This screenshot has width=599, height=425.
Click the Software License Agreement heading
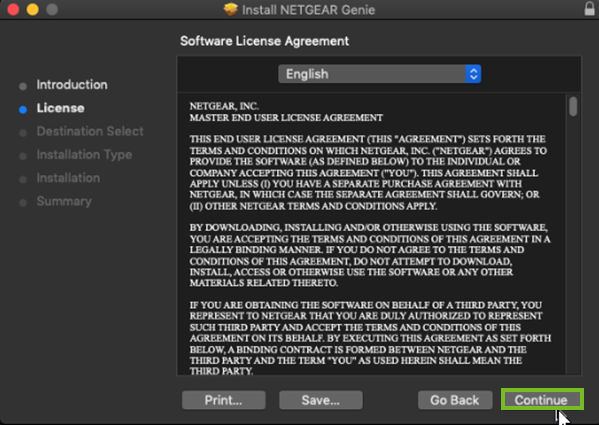(x=264, y=41)
